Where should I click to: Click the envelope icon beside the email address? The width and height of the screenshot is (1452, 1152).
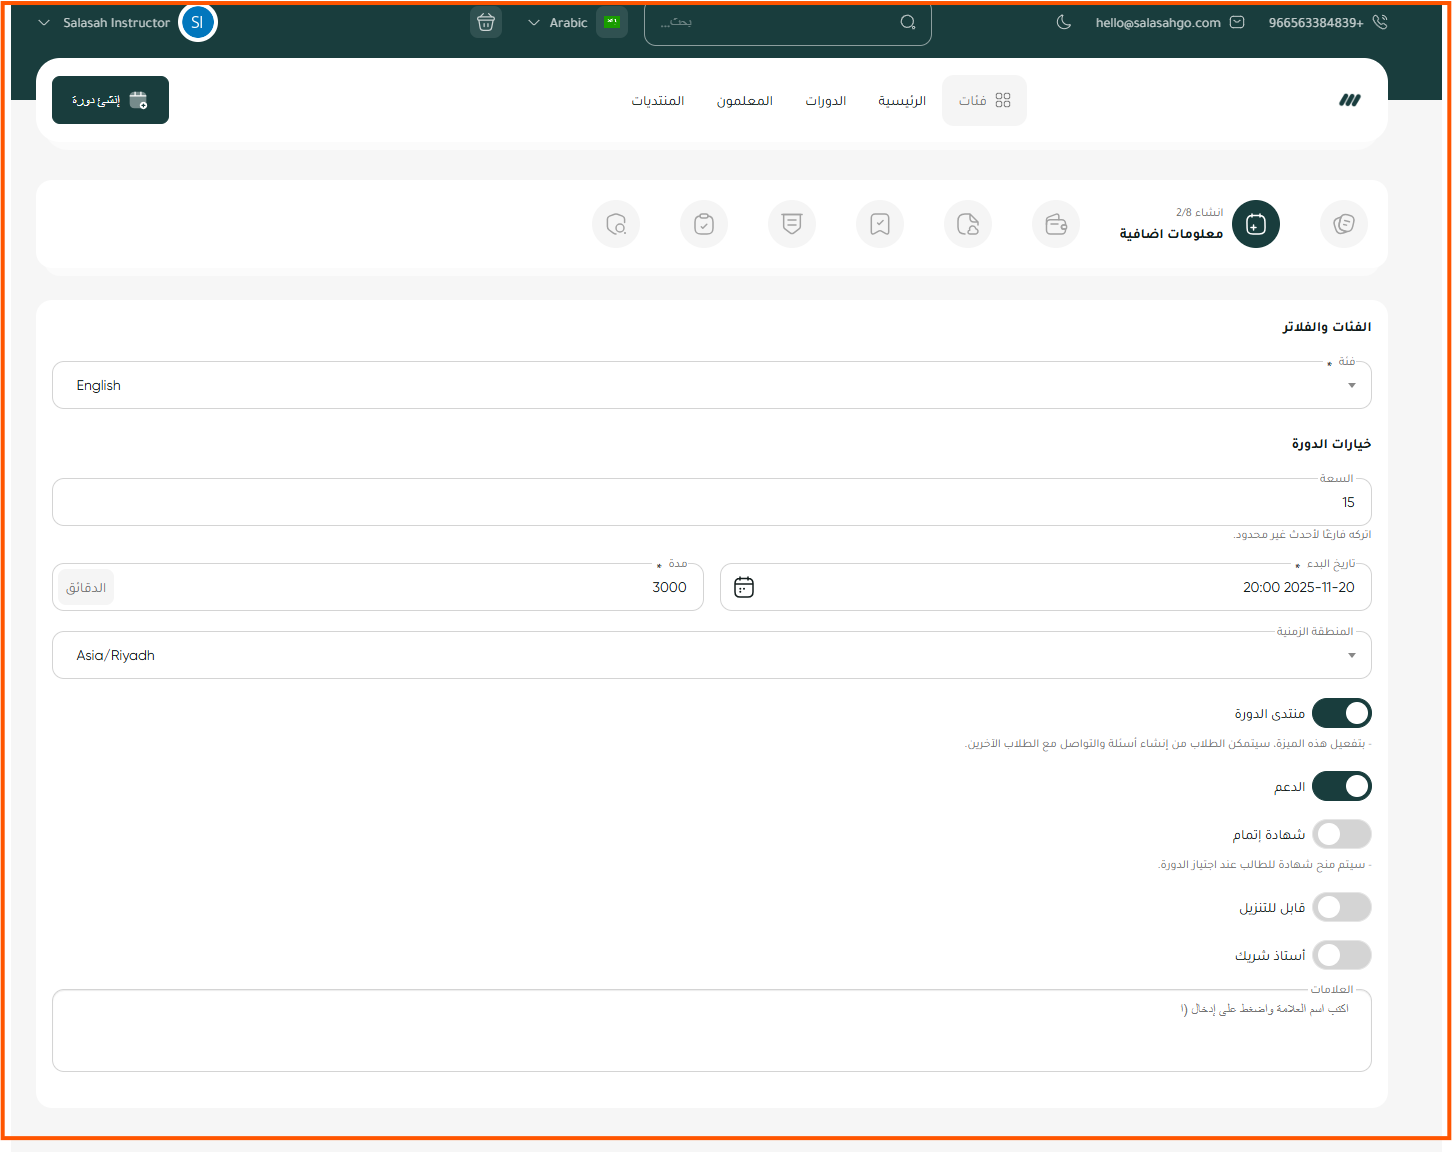point(1237,22)
